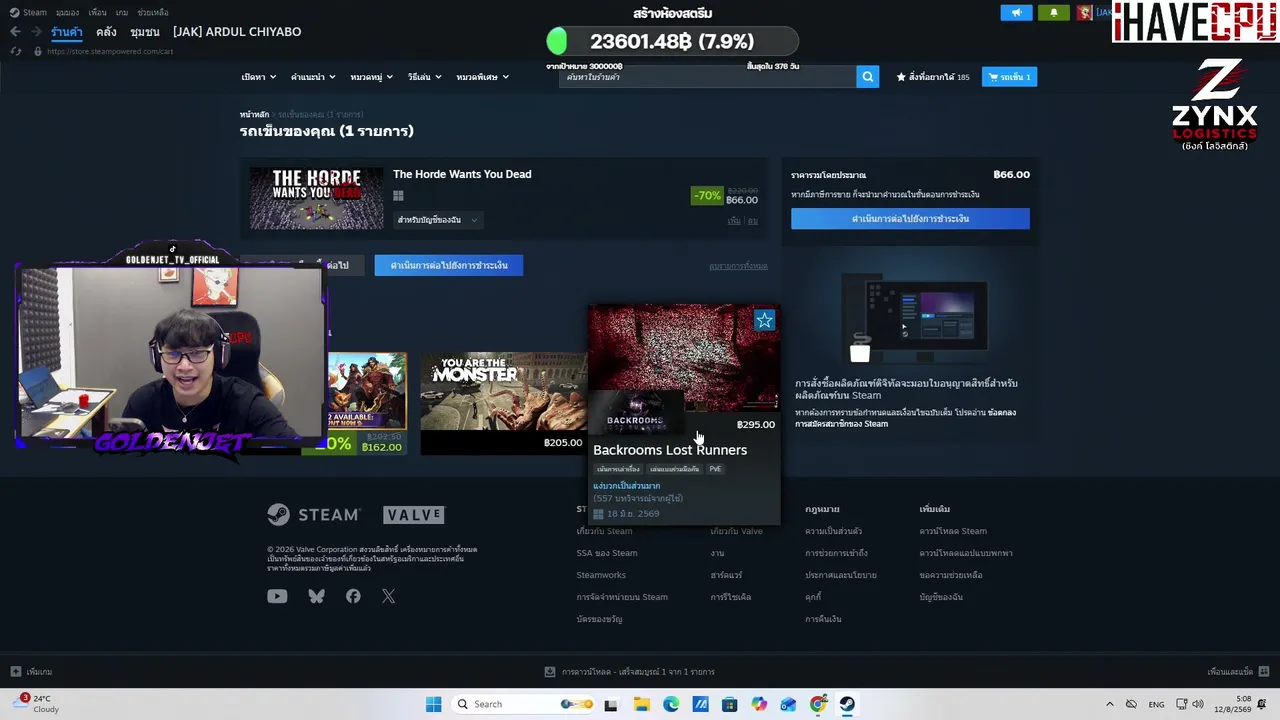Click the checkout button below the cart item
The height and width of the screenshot is (720, 1280).
(449, 265)
